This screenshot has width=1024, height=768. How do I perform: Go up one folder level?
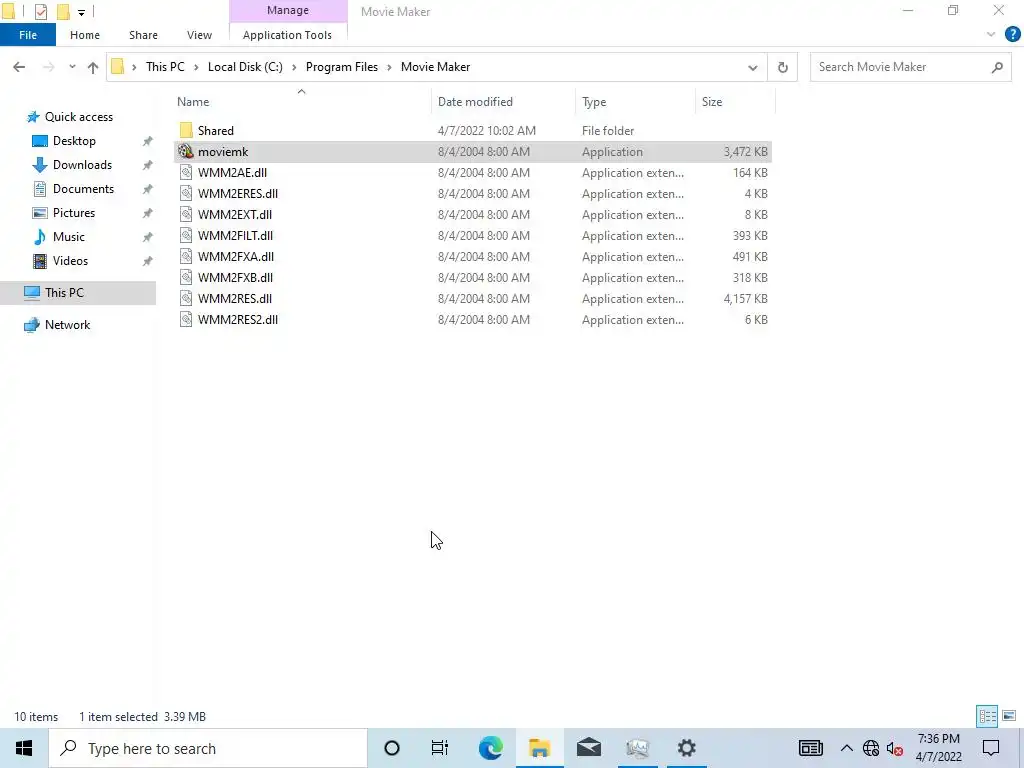(x=93, y=67)
